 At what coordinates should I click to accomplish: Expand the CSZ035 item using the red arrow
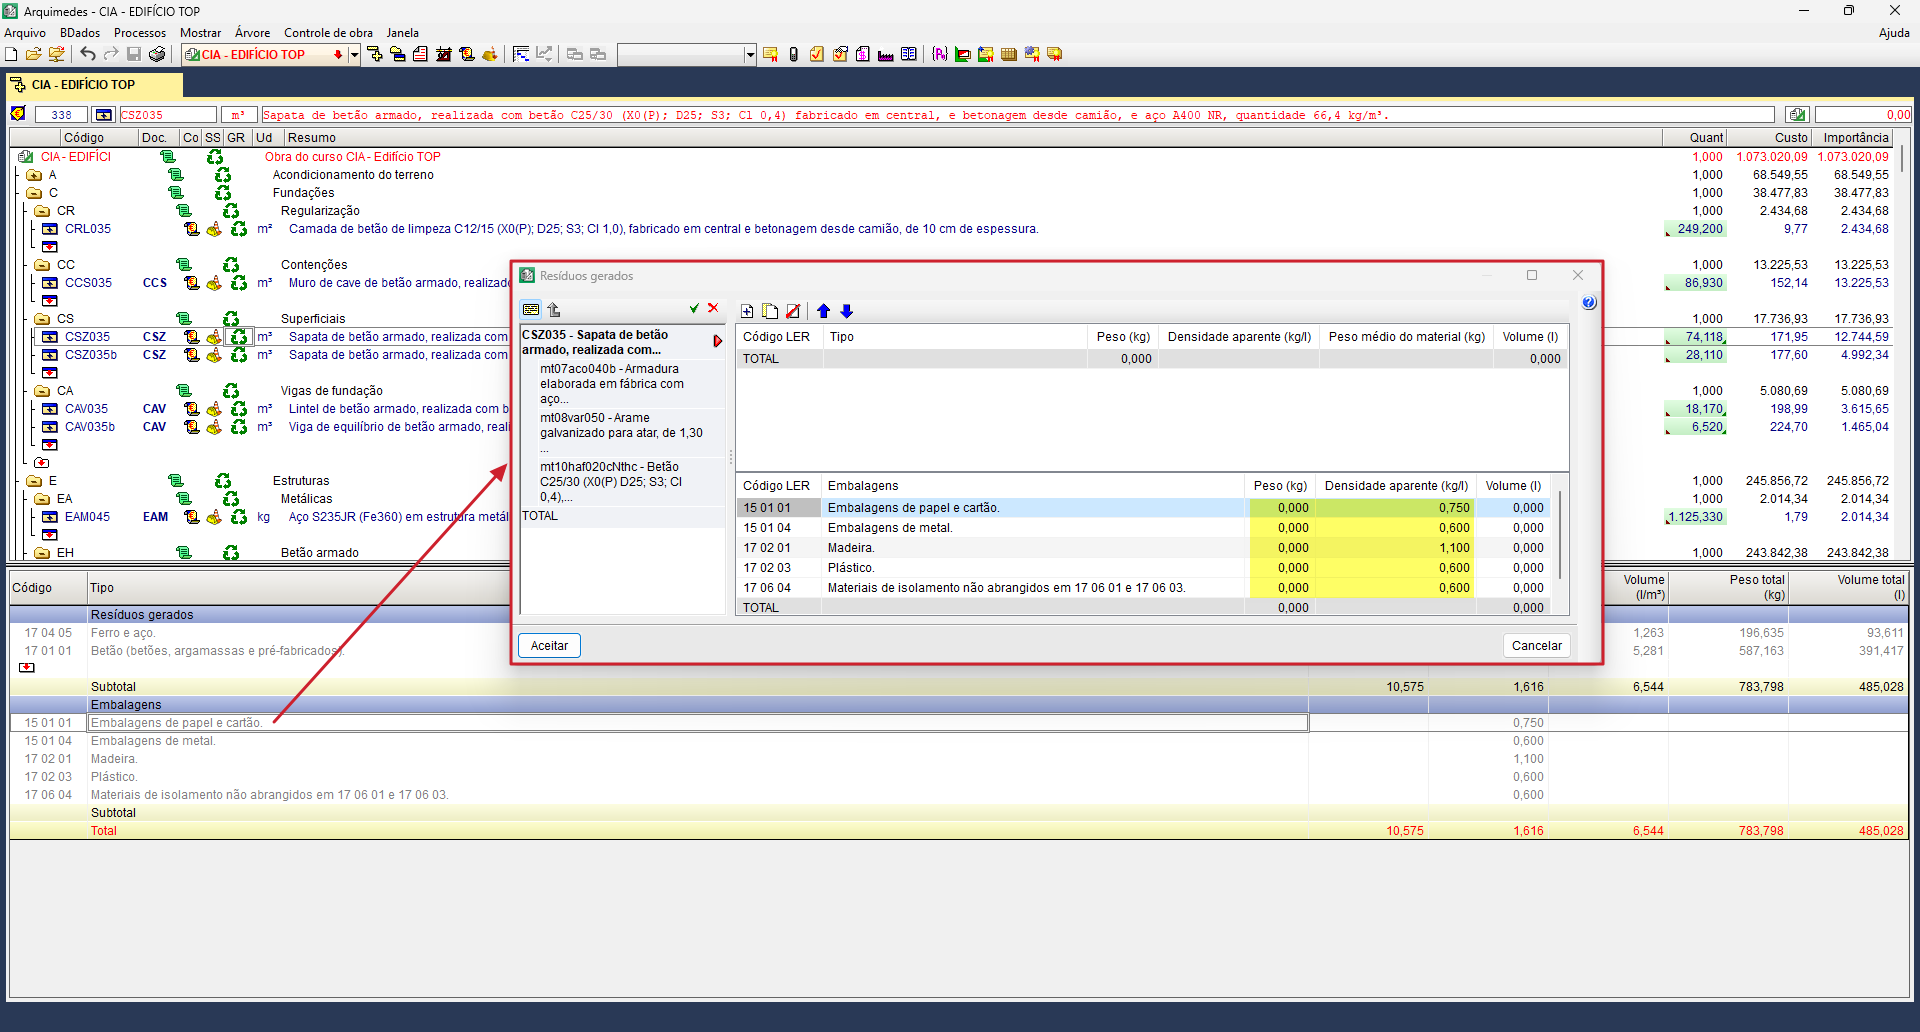tap(717, 341)
